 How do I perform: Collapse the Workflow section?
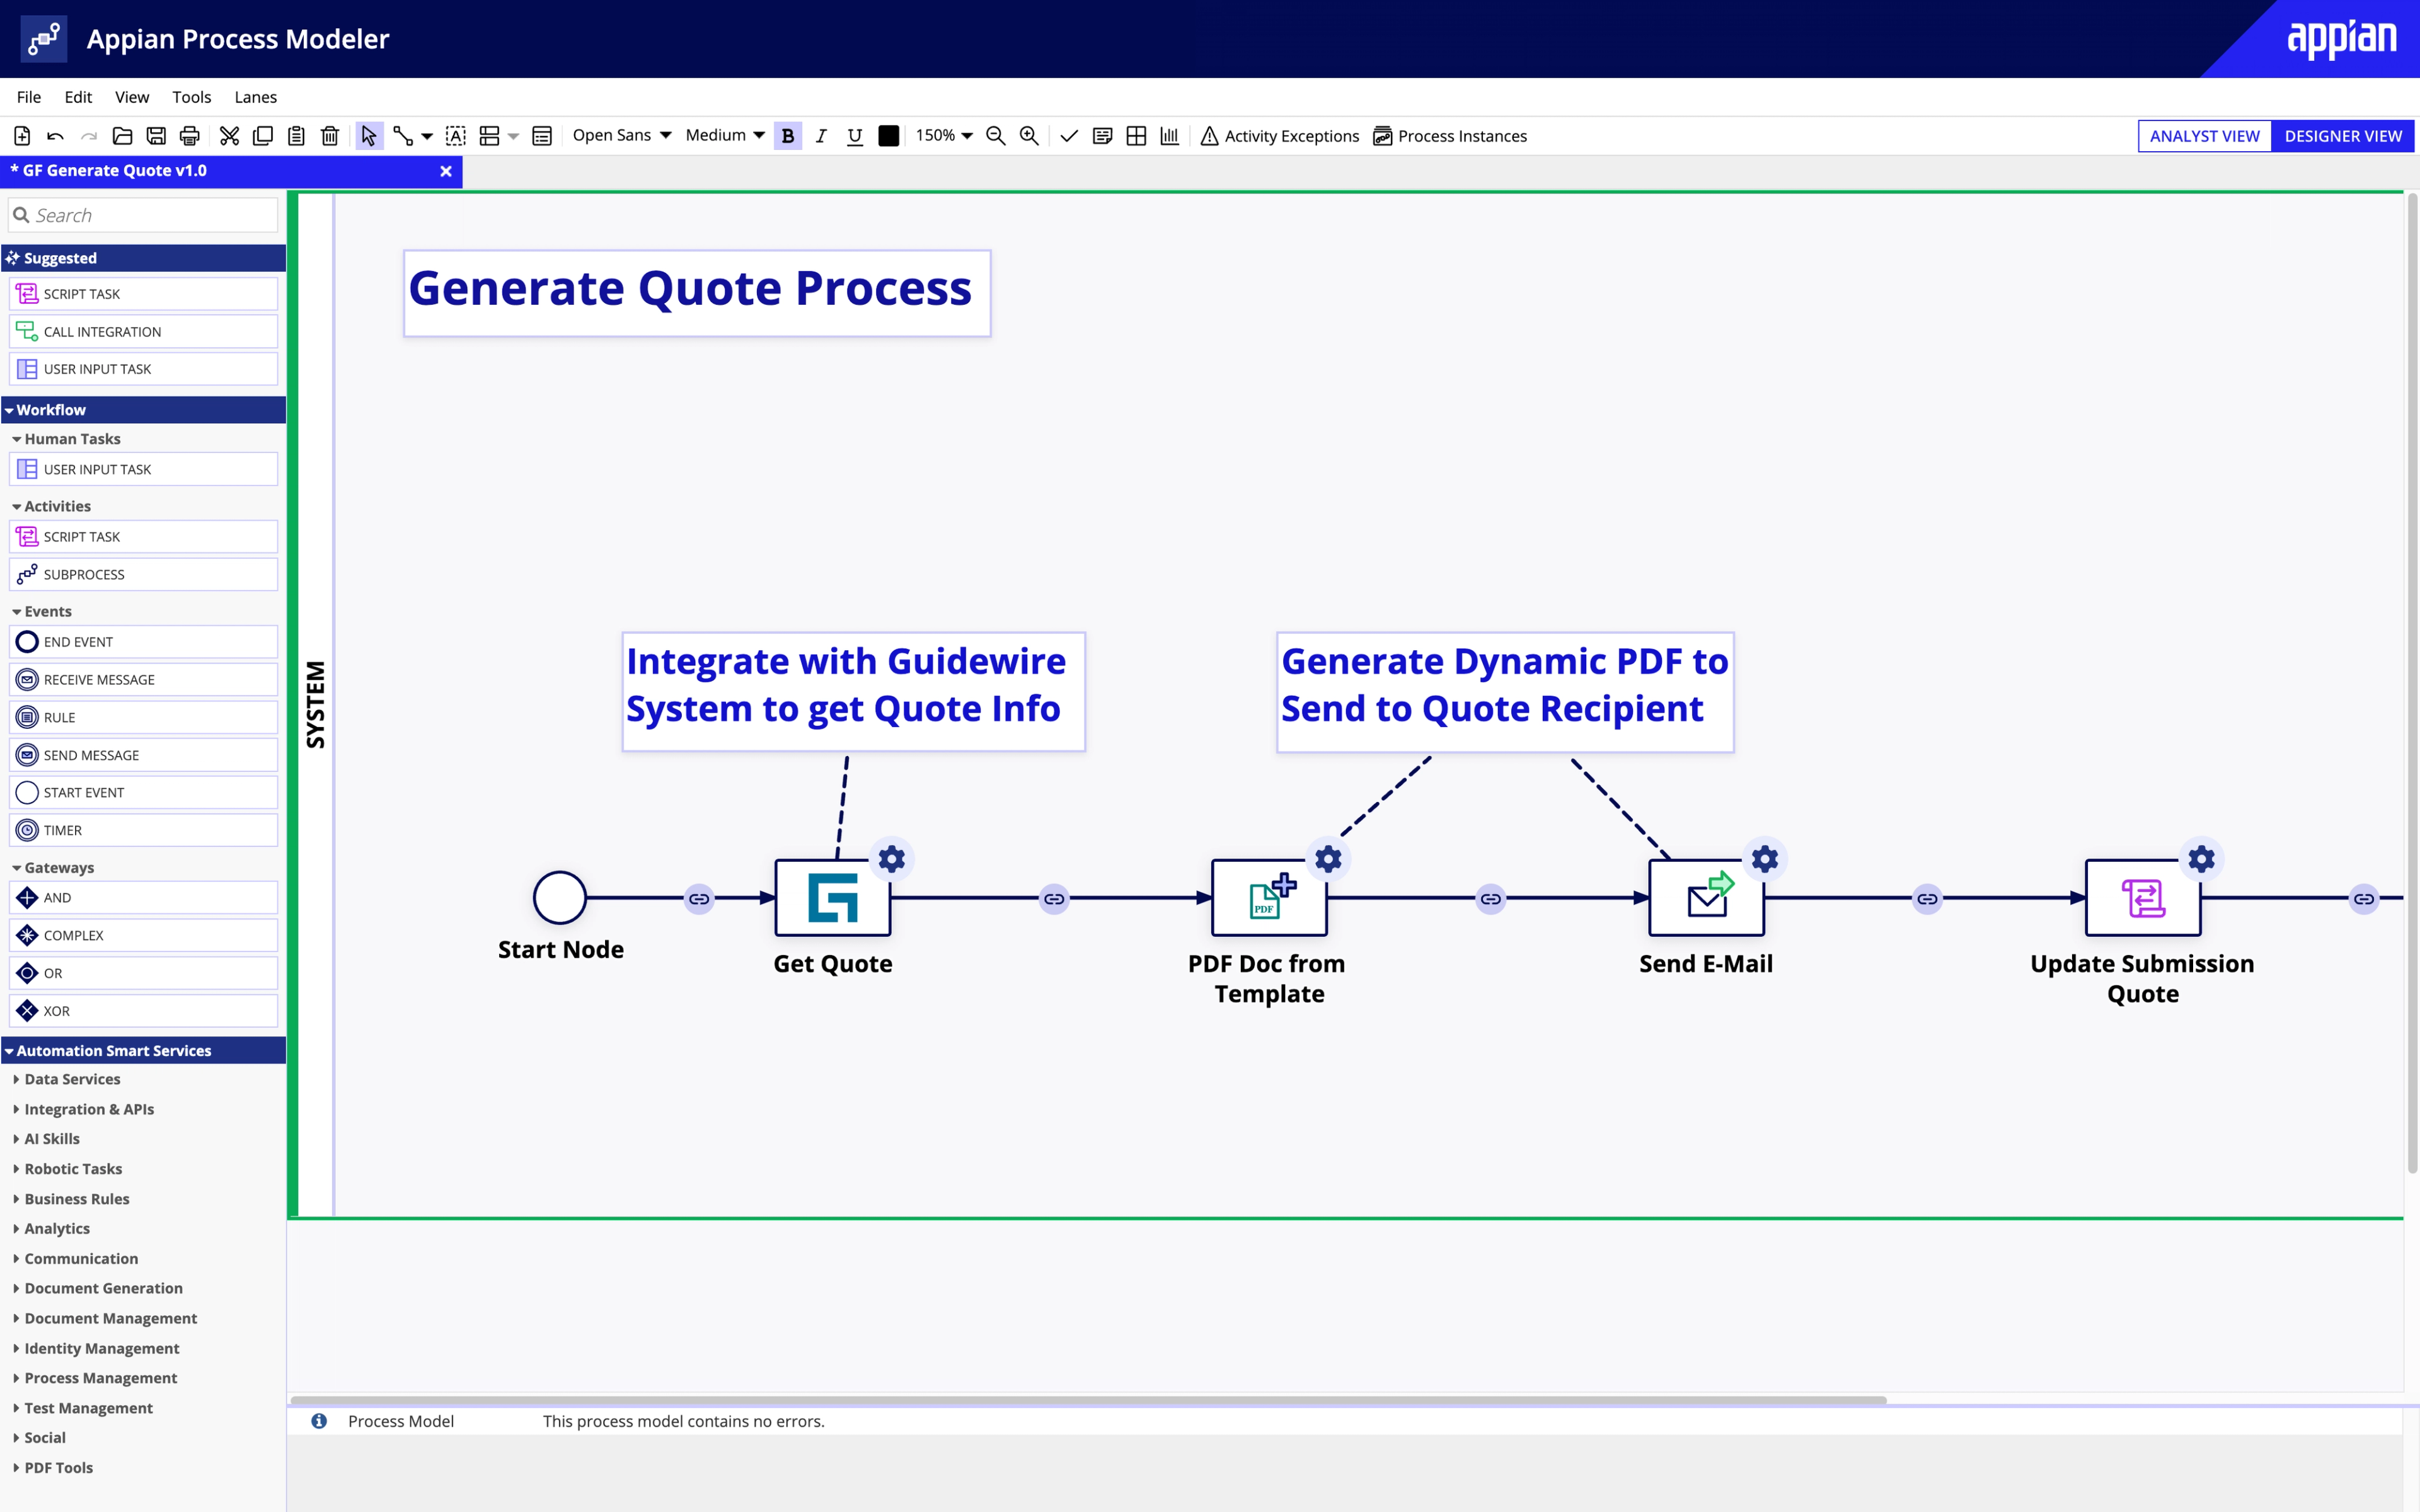143,410
